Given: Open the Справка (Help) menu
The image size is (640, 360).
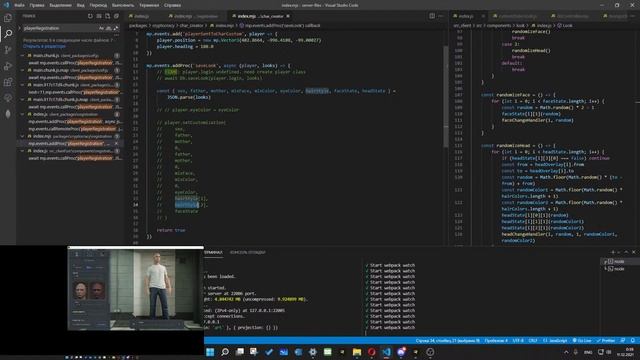Looking at the screenshot, I should [173, 5].
